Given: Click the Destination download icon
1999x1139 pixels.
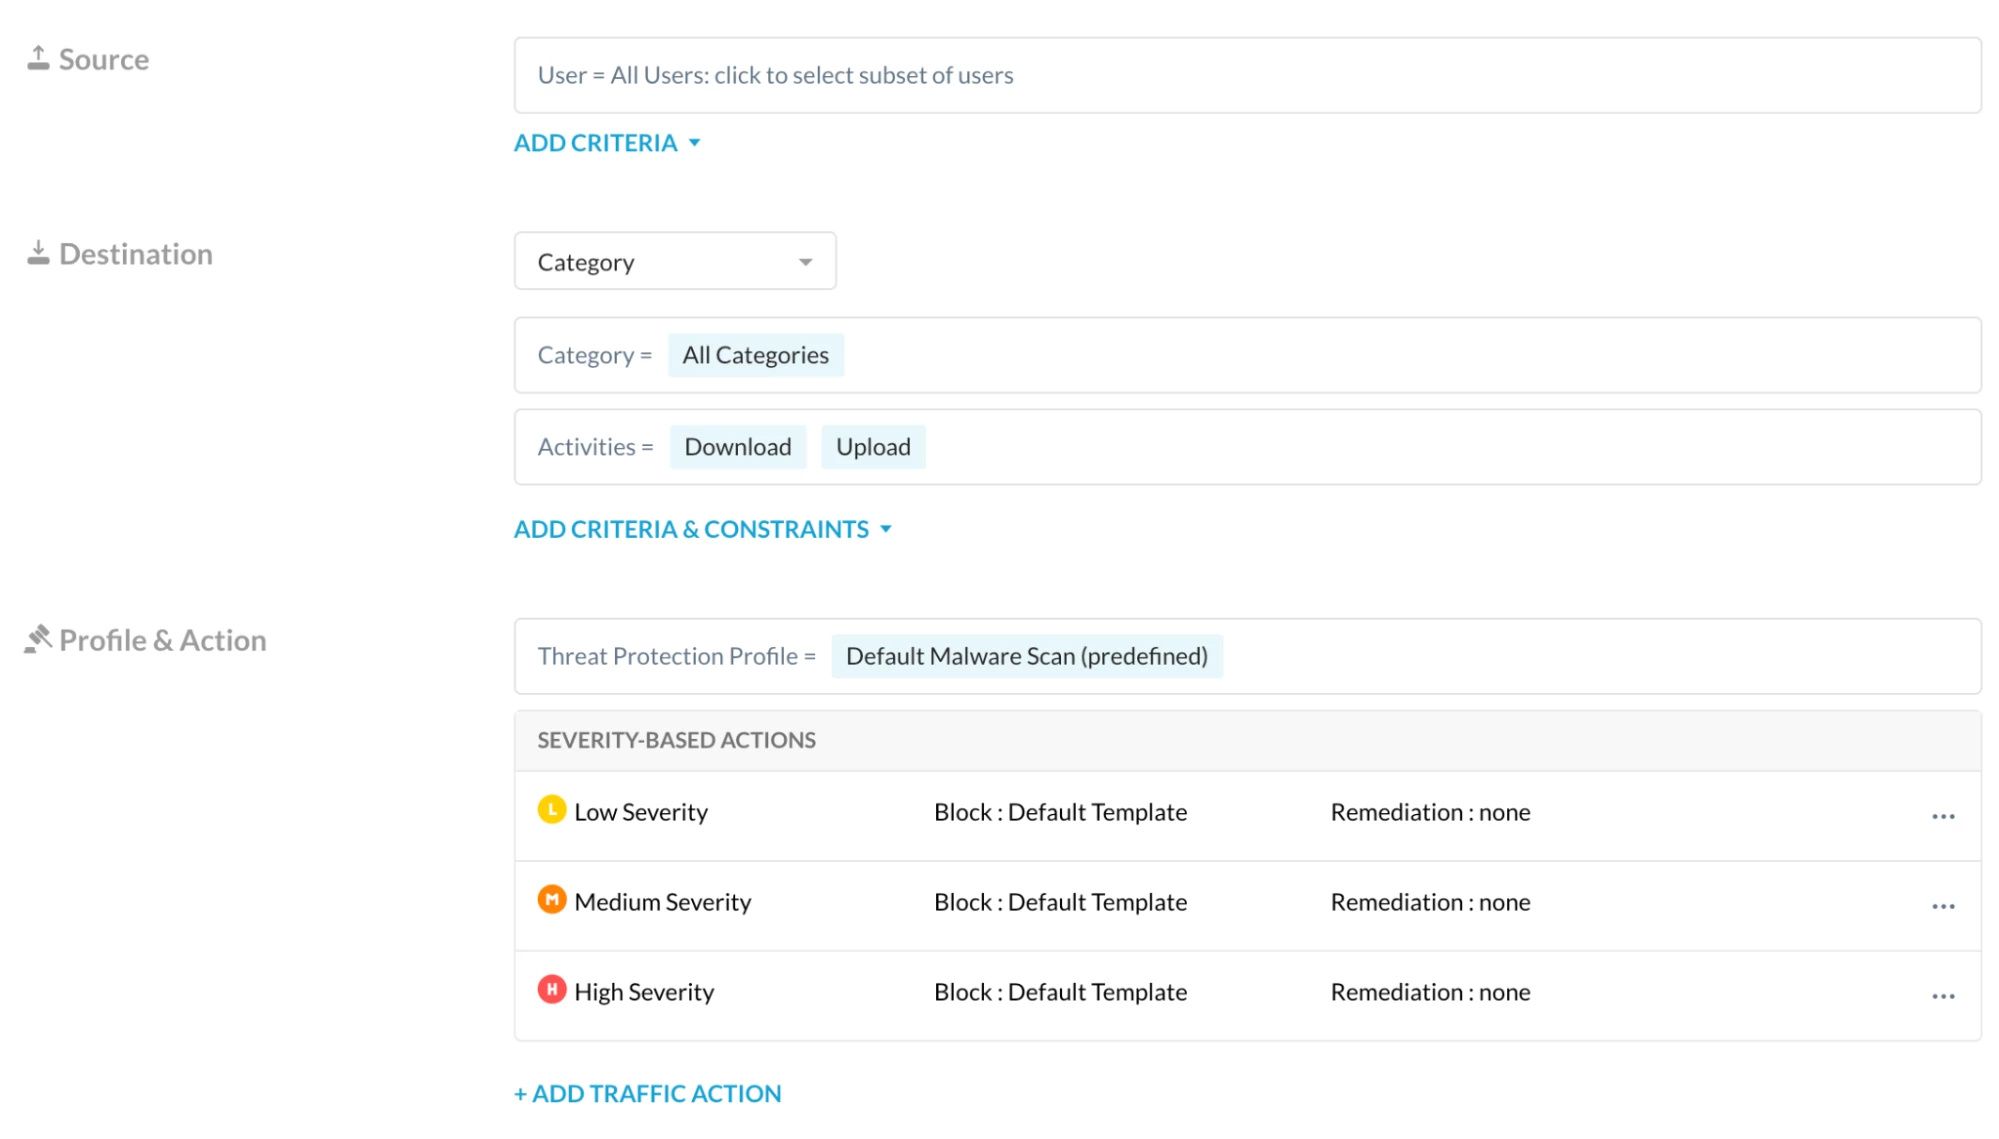Looking at the screenshot, I should (38, 253).
